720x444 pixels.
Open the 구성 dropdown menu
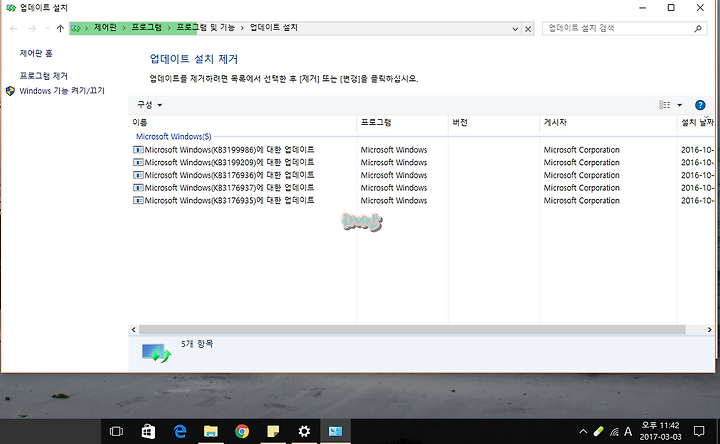pos(150,105)
